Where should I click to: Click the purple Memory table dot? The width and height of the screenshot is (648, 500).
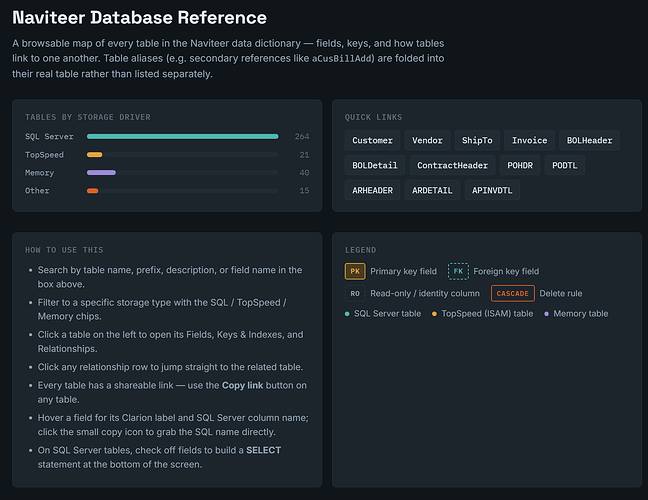pos(546,314)
